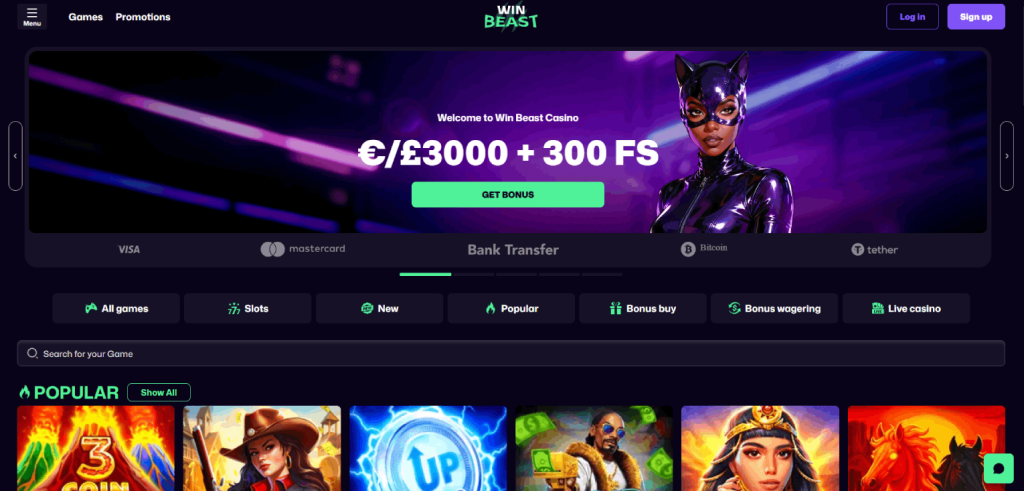Switch to the Live casino tab
The height and width of the screenshot is (491, 1024).
coord(906,308)
